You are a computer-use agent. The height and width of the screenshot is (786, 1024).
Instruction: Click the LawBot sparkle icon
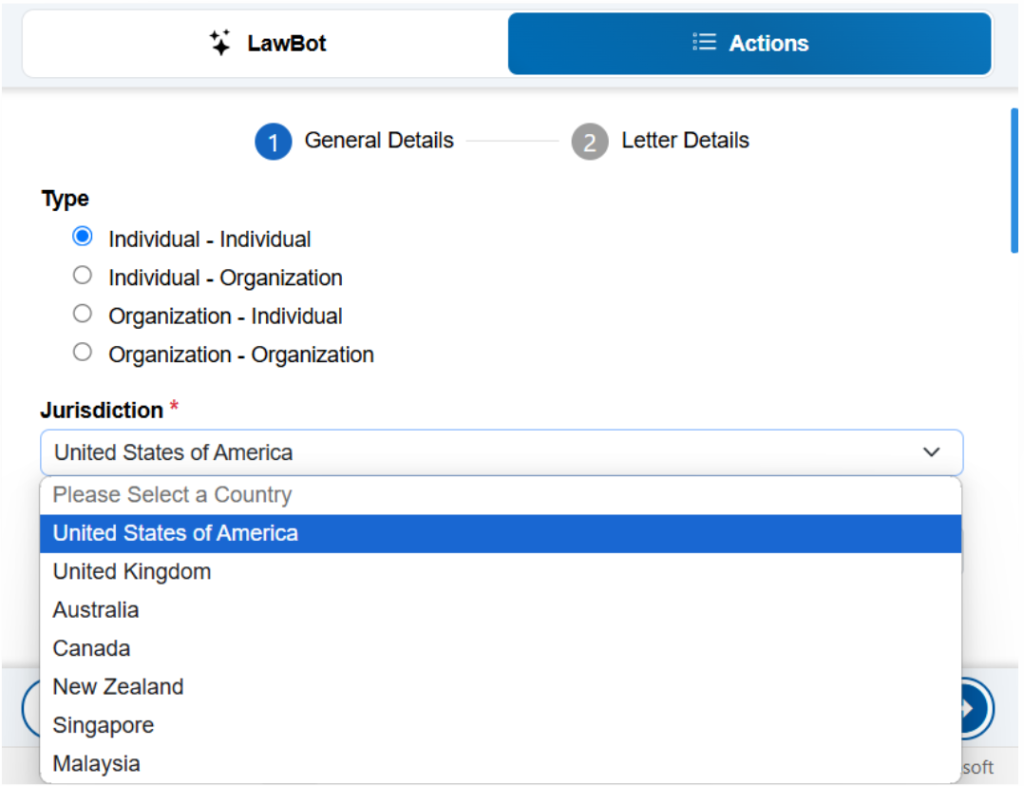coord(220,42)
